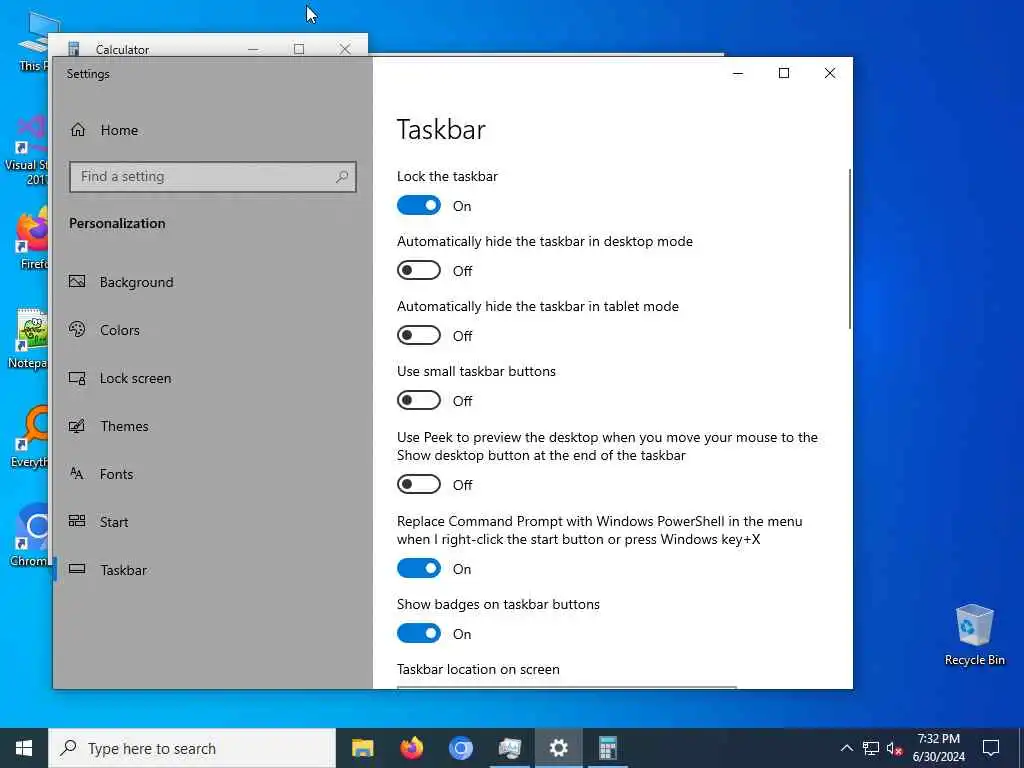1024x768 pixels.
Task: Turn on Use small taskbar buttons
Action: 419,400
